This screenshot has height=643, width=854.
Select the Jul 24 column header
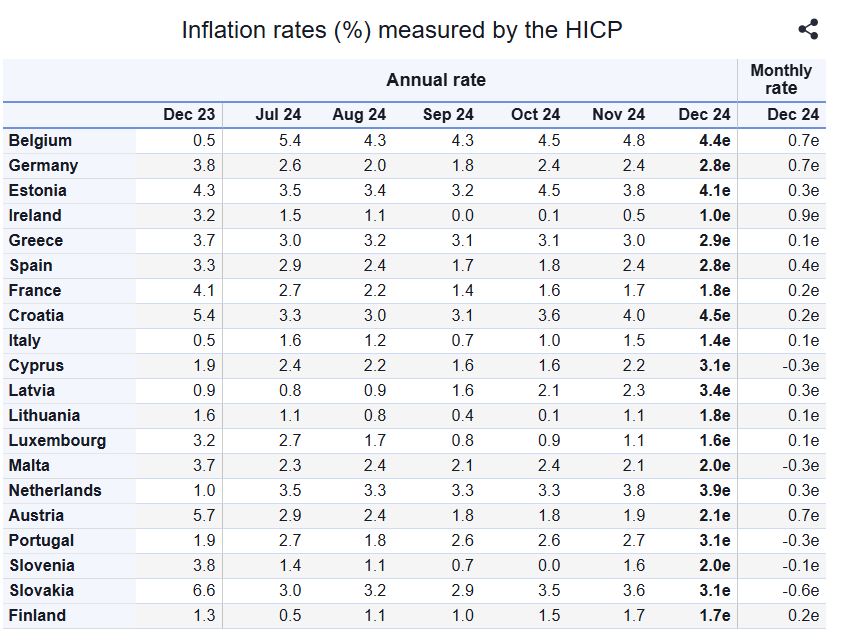(x=278, y=114)
